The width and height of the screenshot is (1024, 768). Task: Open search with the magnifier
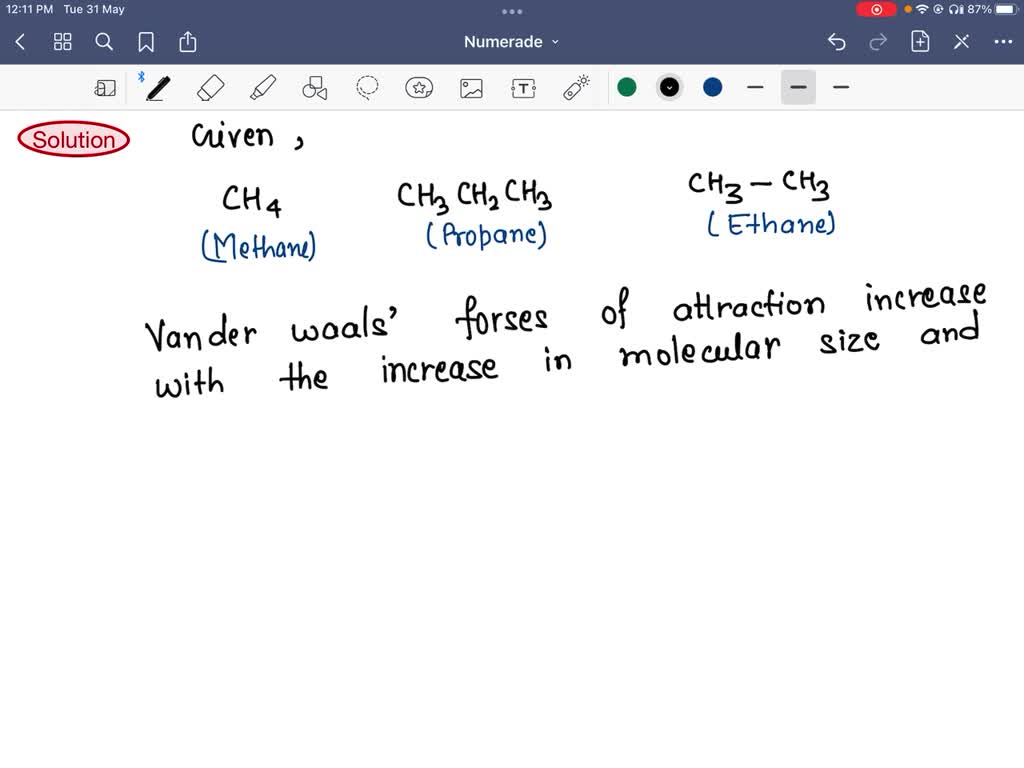tap(104, 41)
